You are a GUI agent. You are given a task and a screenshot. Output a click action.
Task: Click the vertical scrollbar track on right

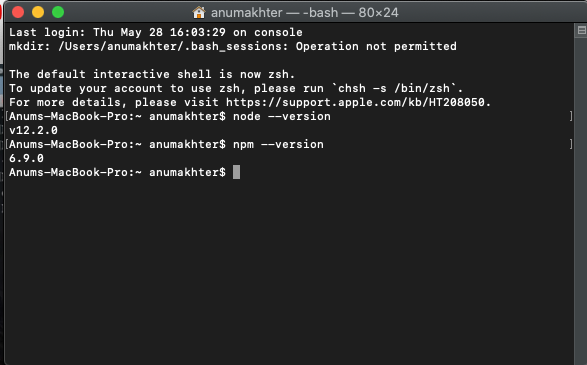[581, 200]
